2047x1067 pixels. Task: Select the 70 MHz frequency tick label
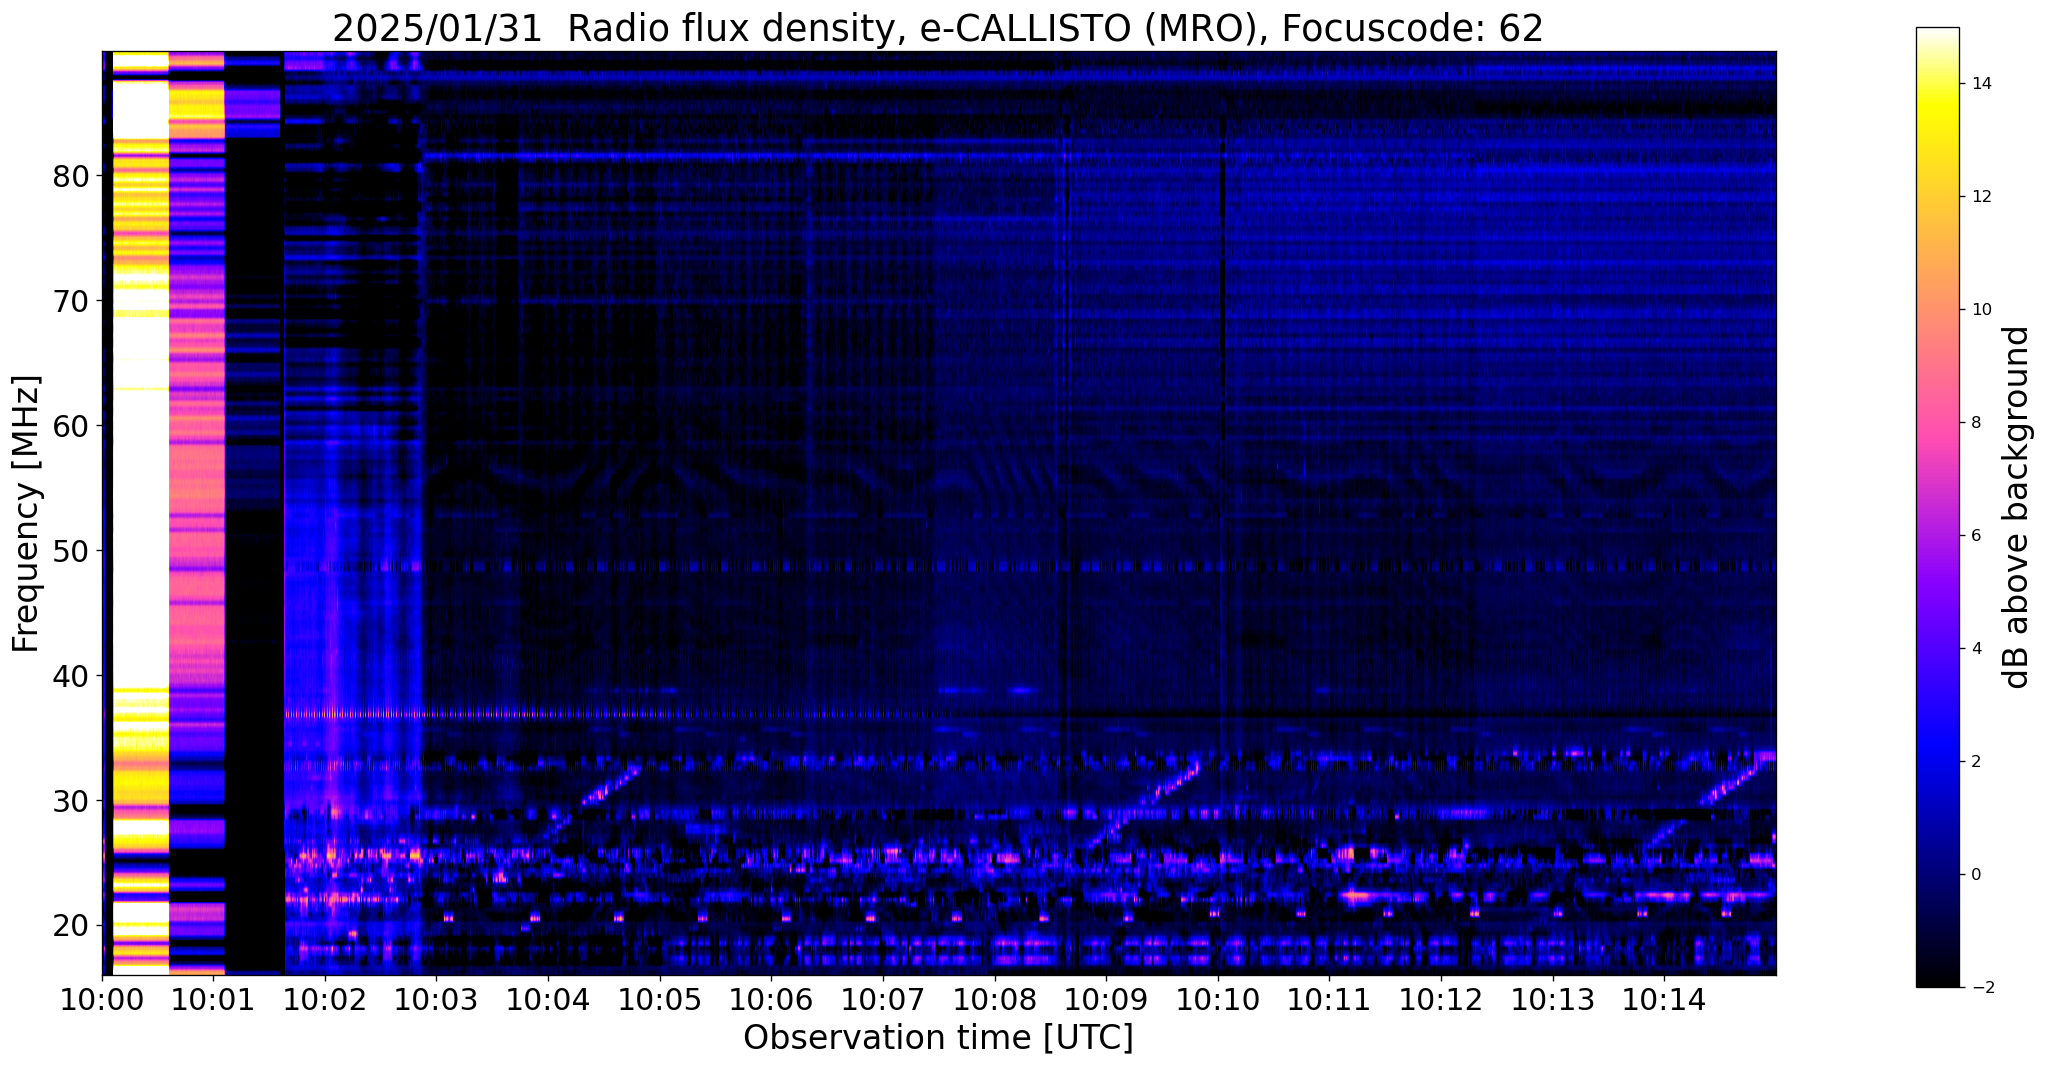(x=72, y=301)
